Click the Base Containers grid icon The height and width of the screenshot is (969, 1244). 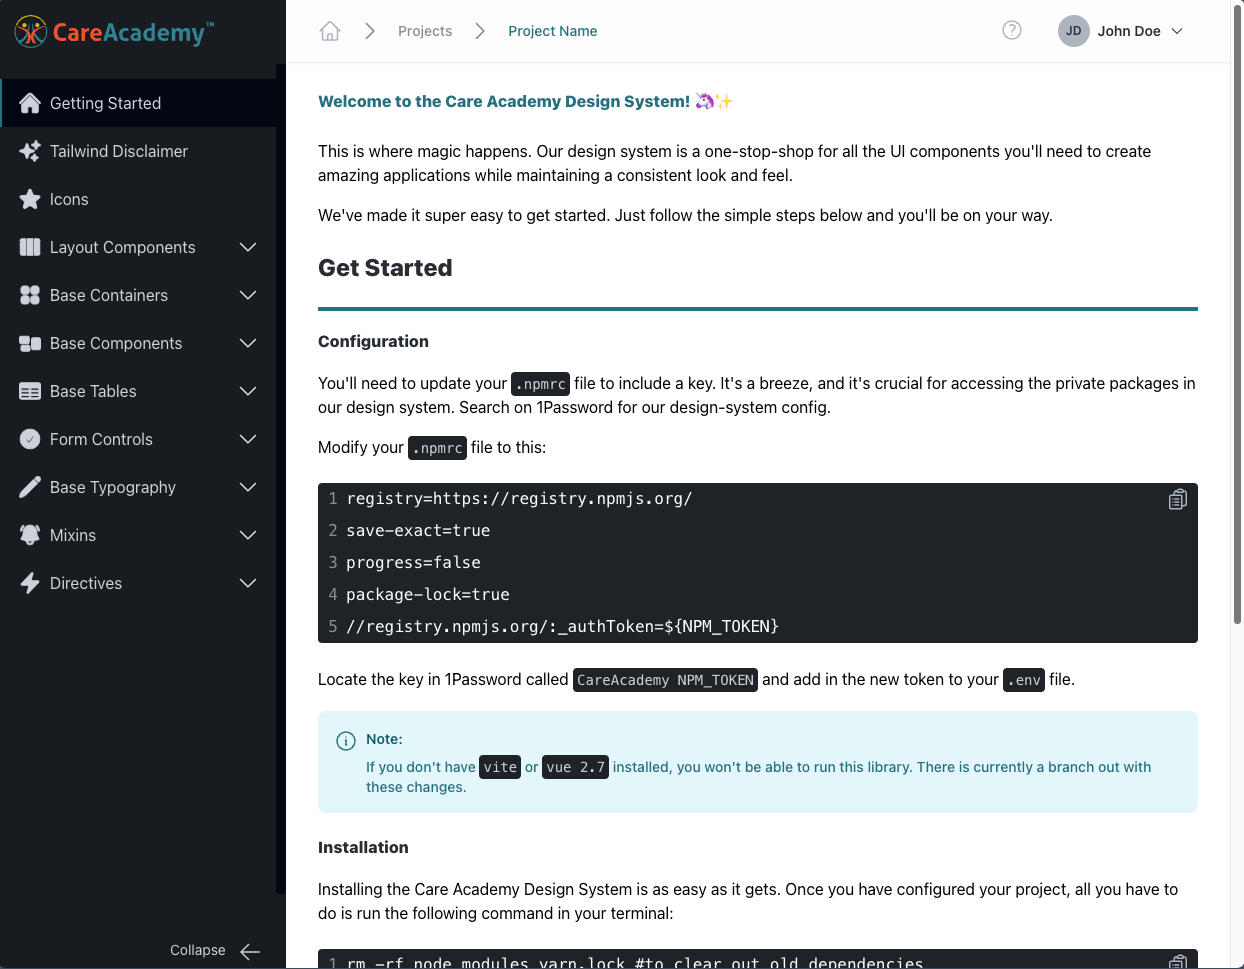30,295
